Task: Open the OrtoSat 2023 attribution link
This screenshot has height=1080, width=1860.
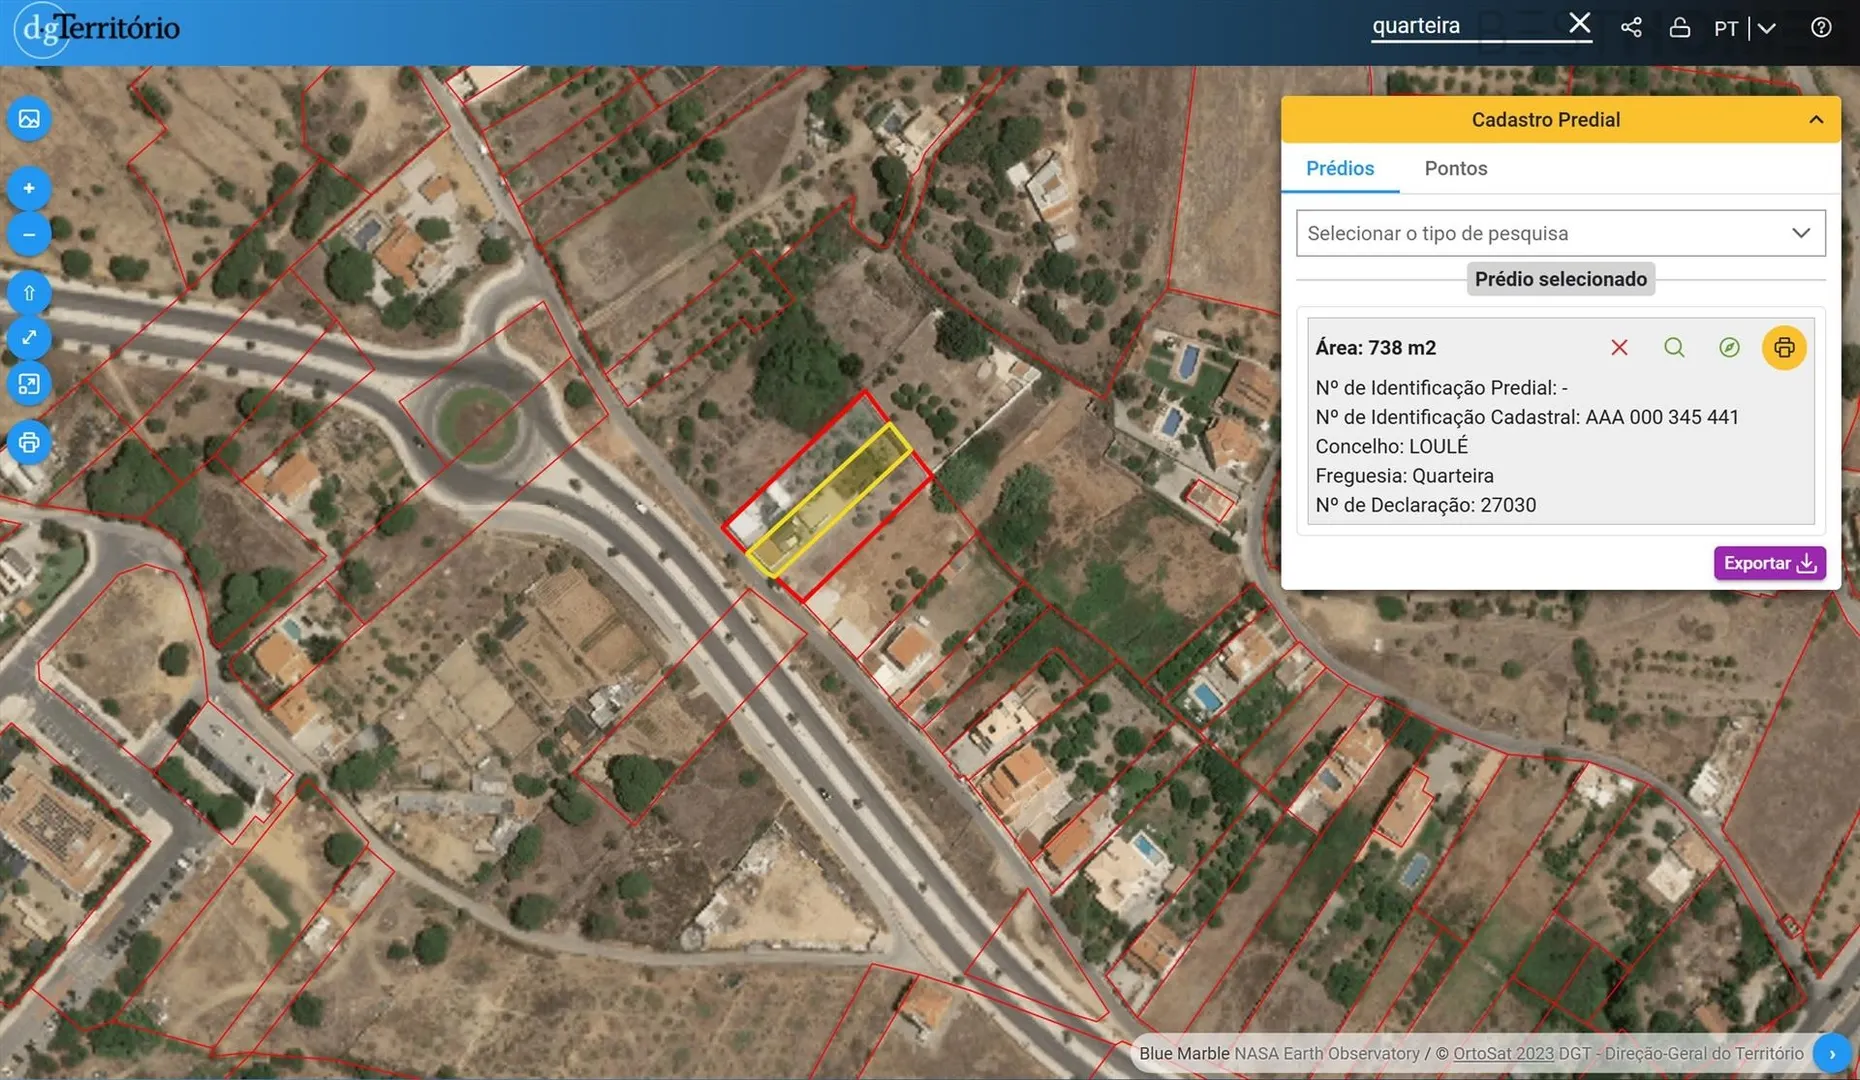Action: [x=1503, y=1053]
